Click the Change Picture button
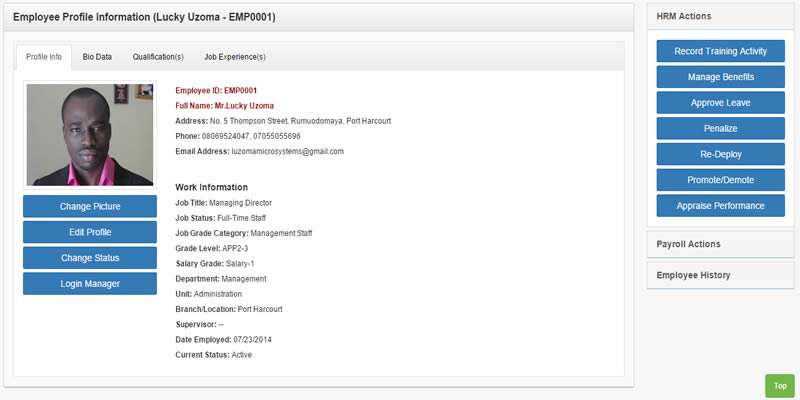The image size is (800, 400). (x=90, y=207)
